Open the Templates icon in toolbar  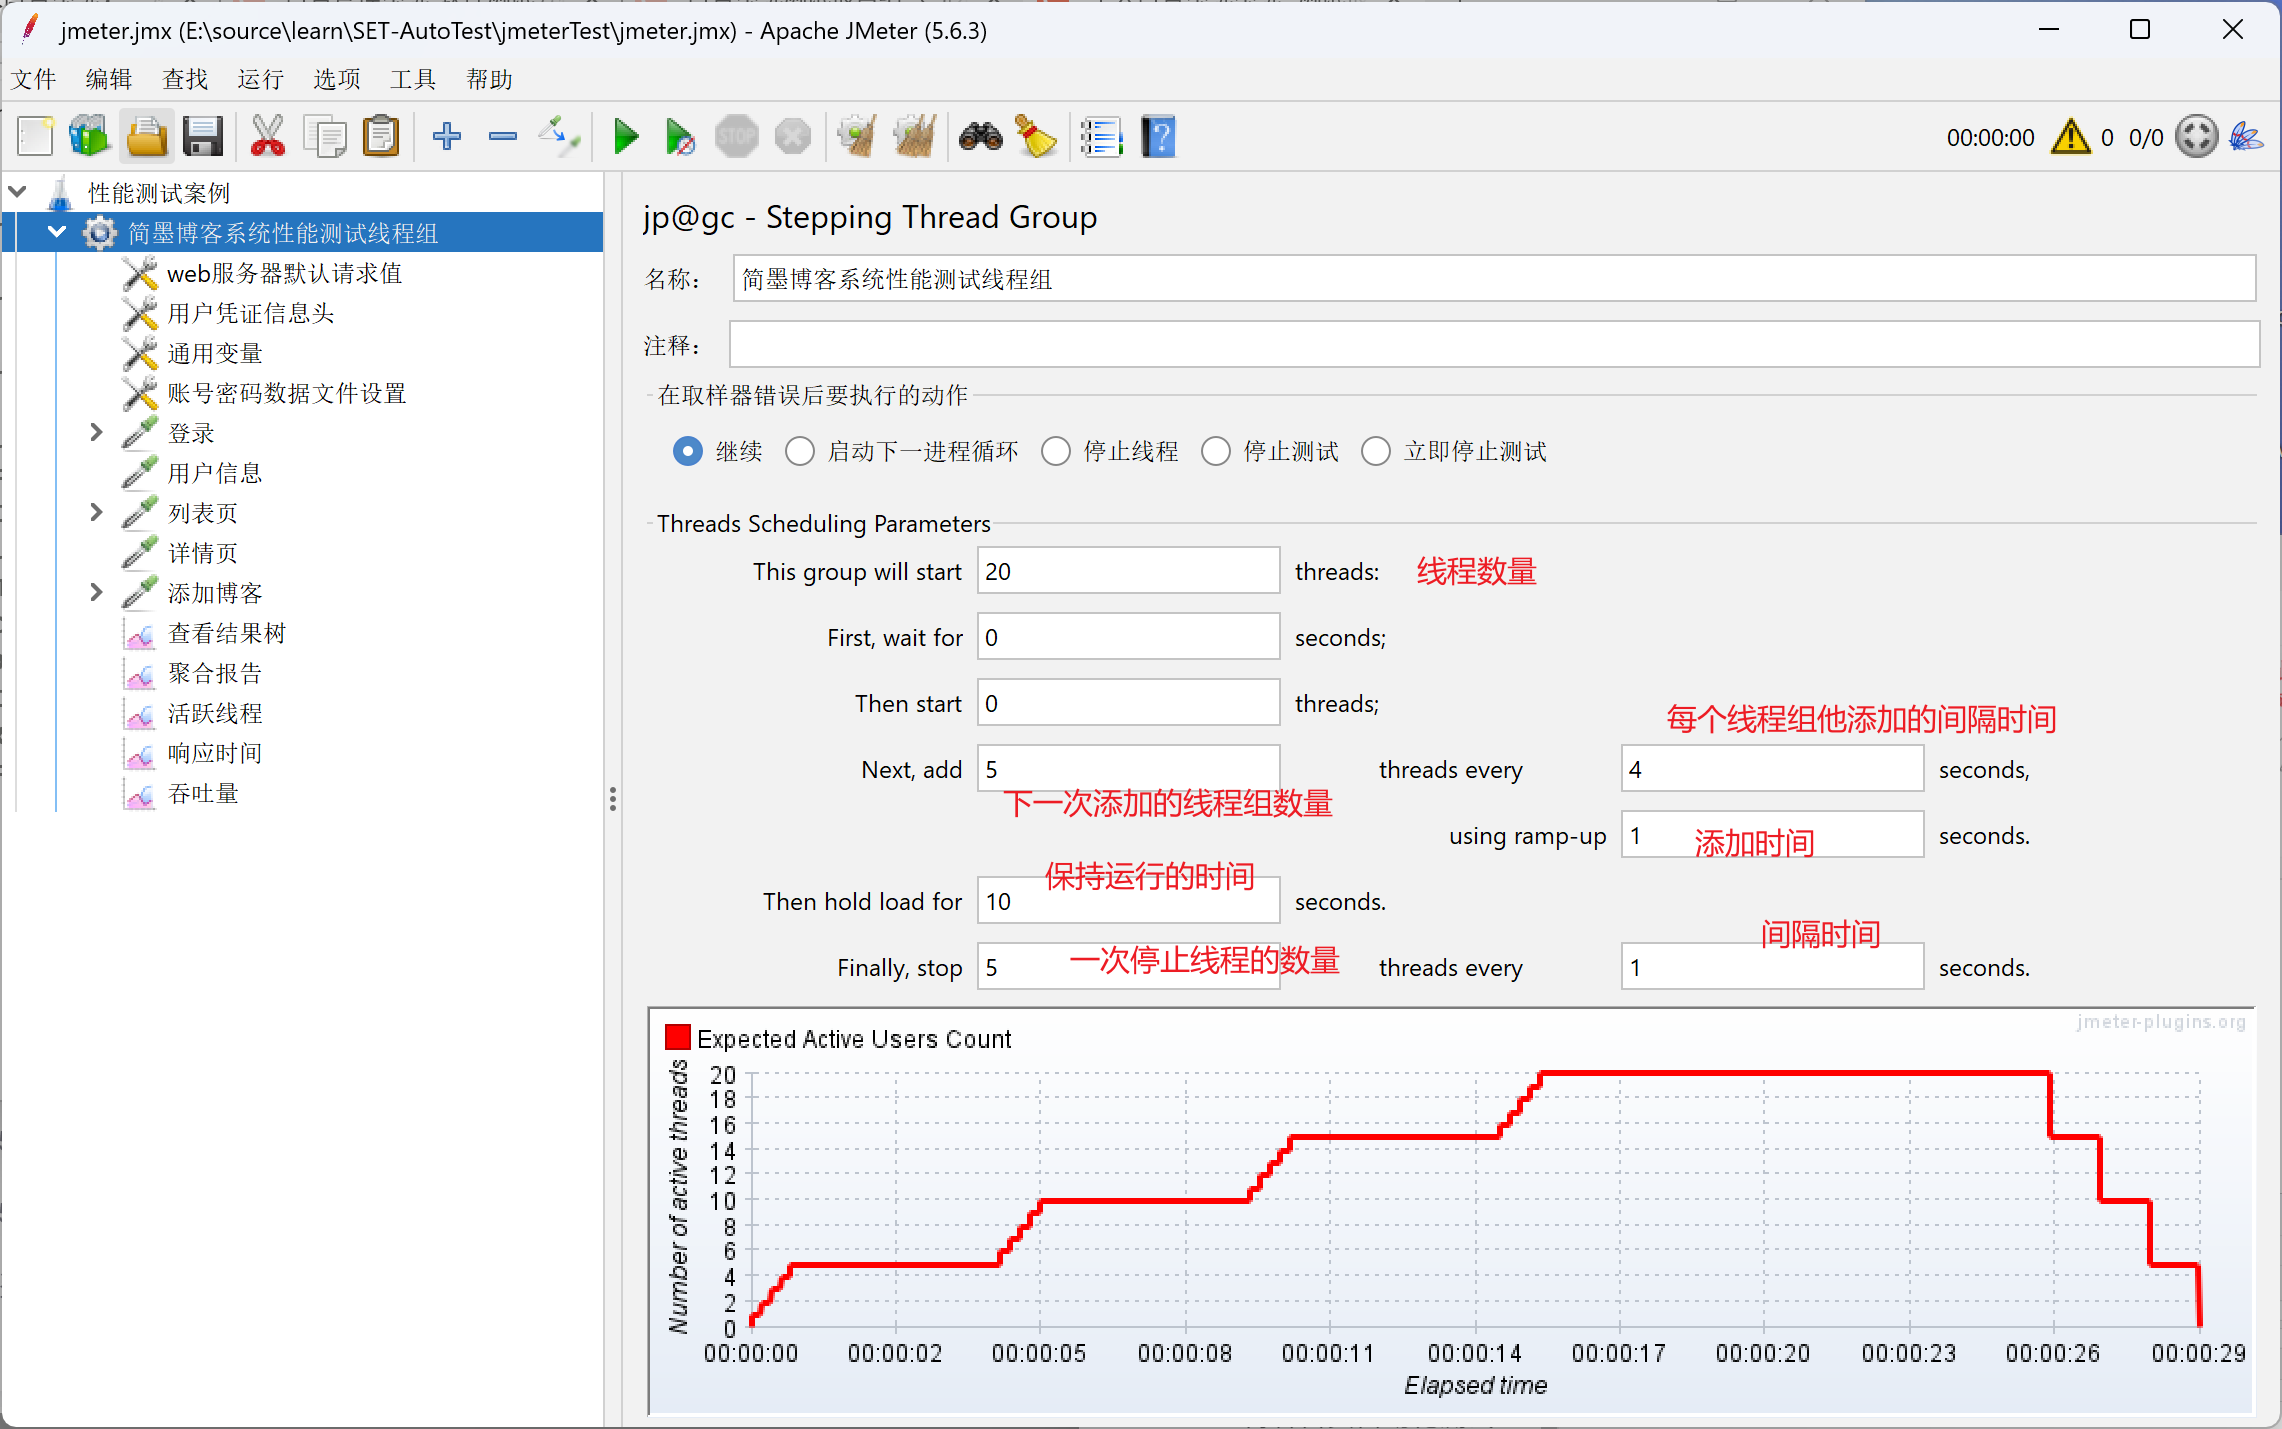tap(90, 136)
